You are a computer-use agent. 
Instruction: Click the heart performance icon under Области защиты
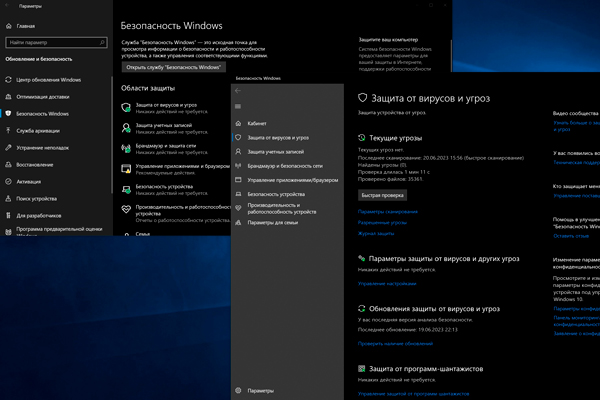[x=126, y=209]
